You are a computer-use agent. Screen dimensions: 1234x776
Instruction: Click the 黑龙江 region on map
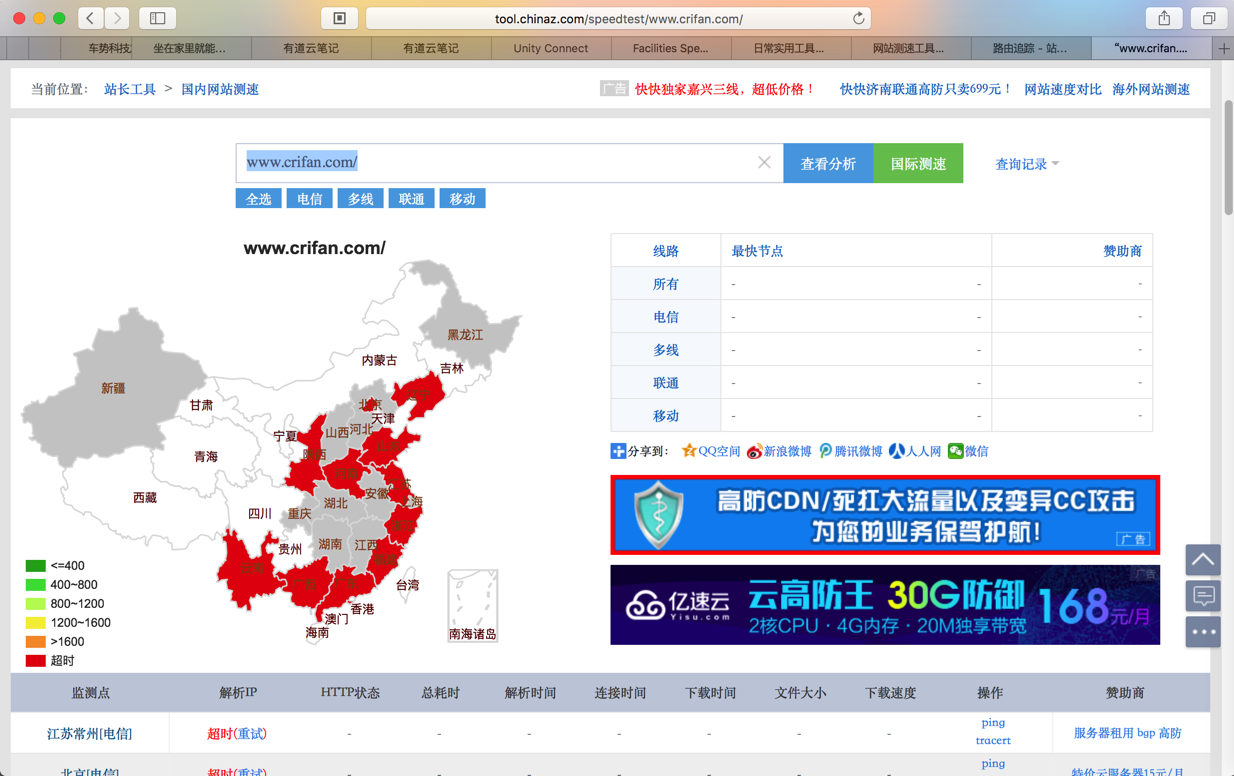point(465,334)
